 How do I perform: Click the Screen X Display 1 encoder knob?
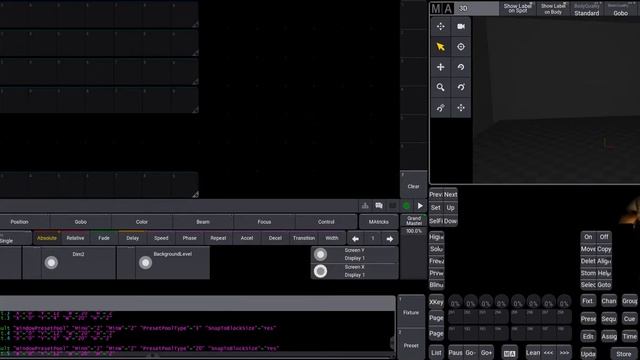(320, 271)
